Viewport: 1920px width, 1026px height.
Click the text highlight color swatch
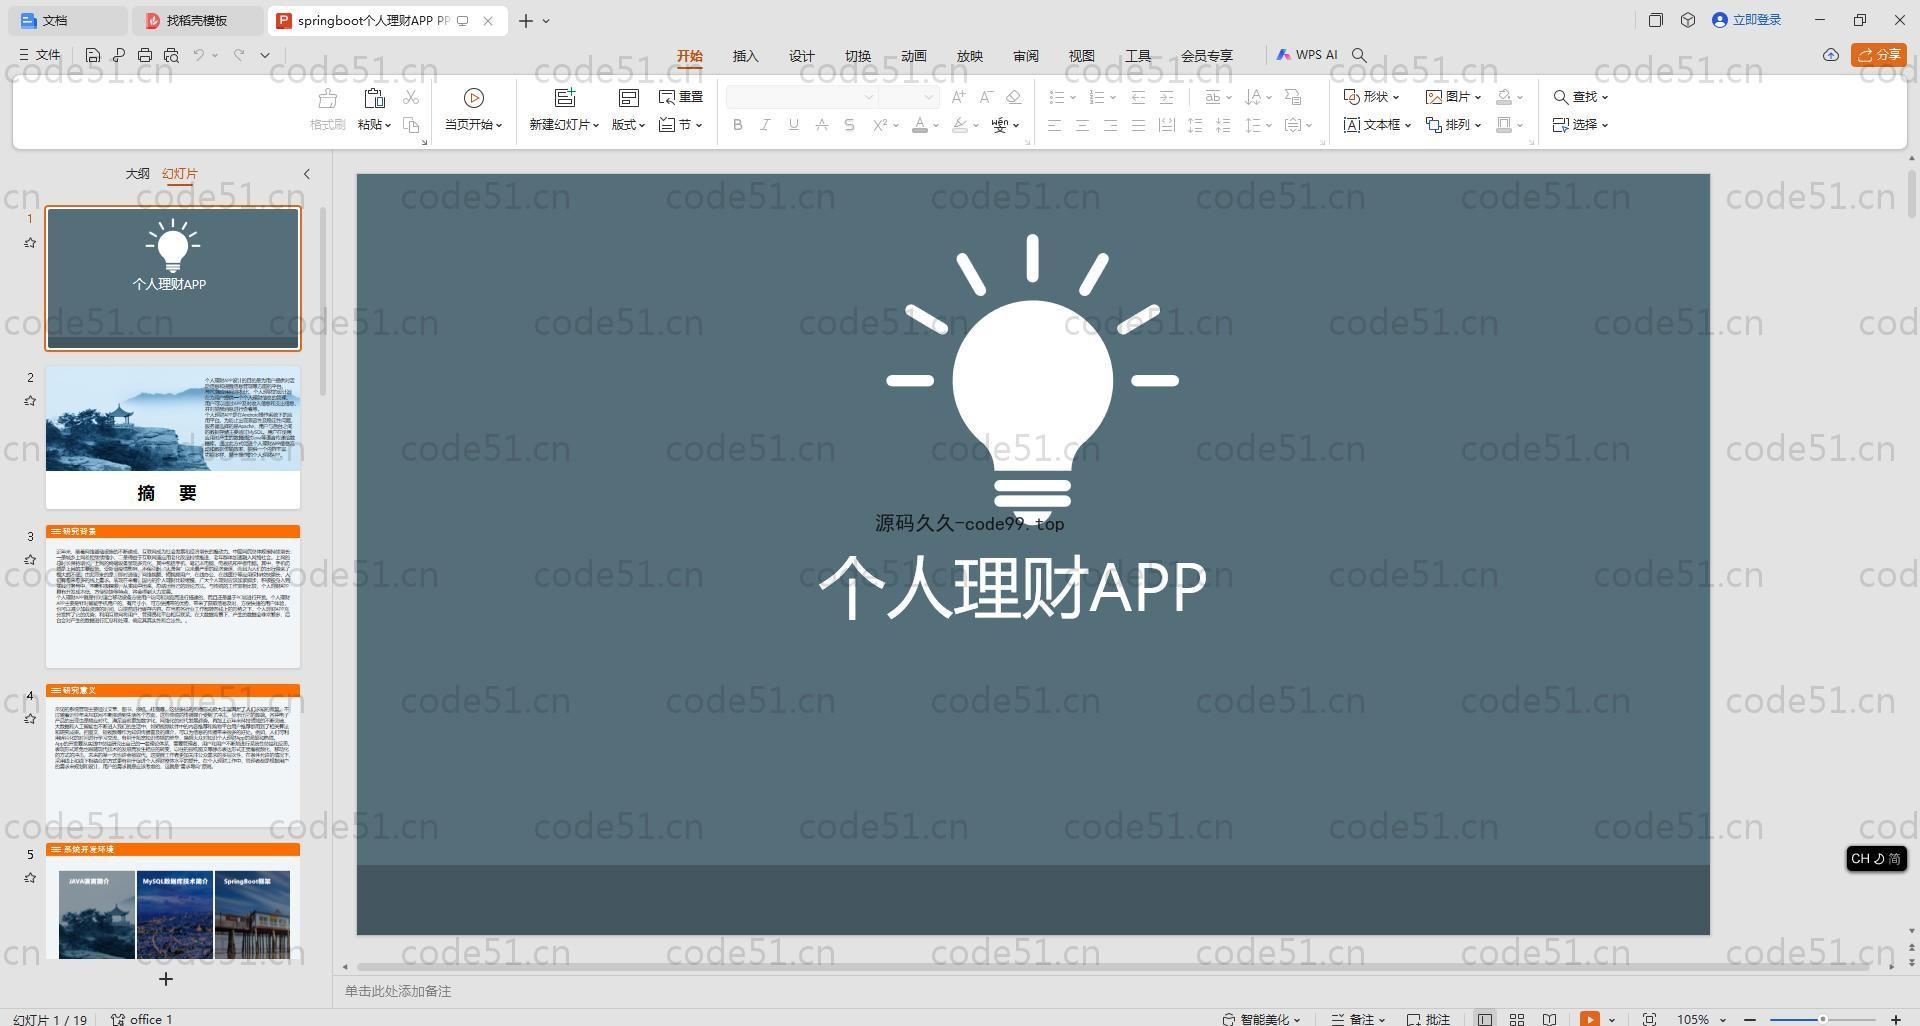(960, 125)
